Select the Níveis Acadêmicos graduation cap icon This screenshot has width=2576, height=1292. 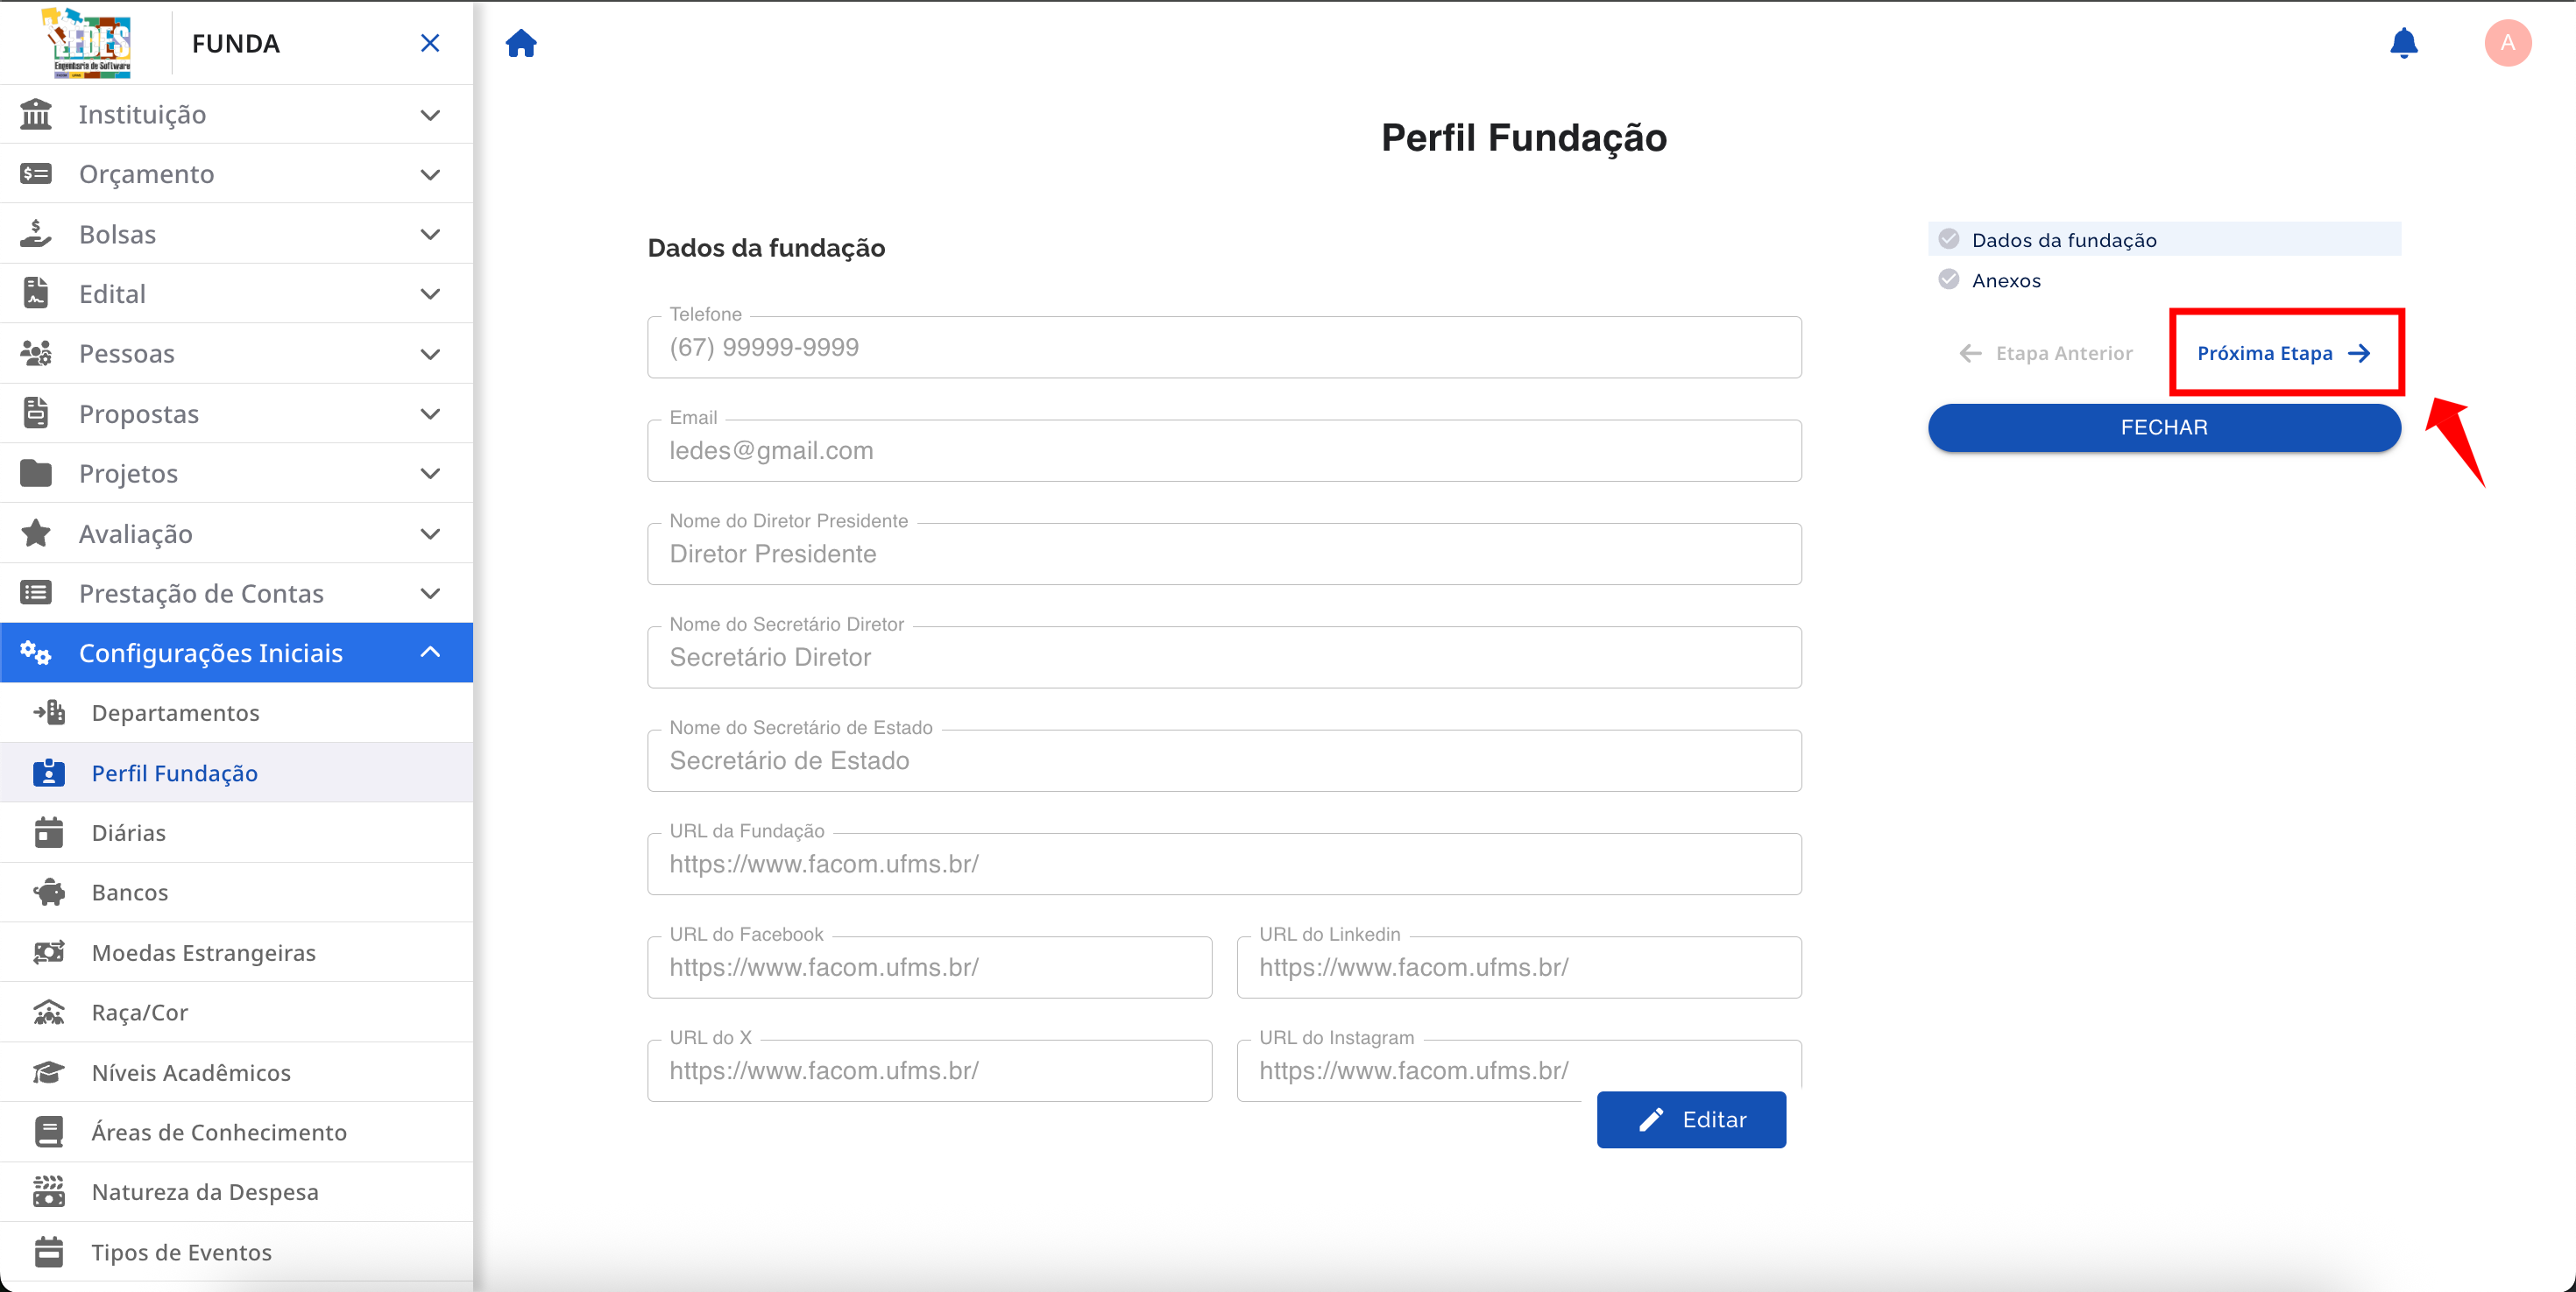(x=49, y=1072)
